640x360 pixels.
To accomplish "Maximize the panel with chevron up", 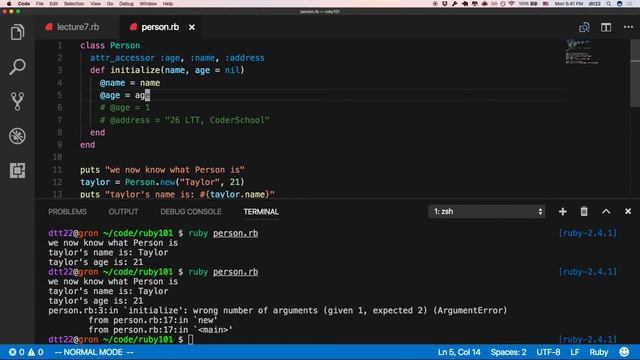I will click(606, 211).
